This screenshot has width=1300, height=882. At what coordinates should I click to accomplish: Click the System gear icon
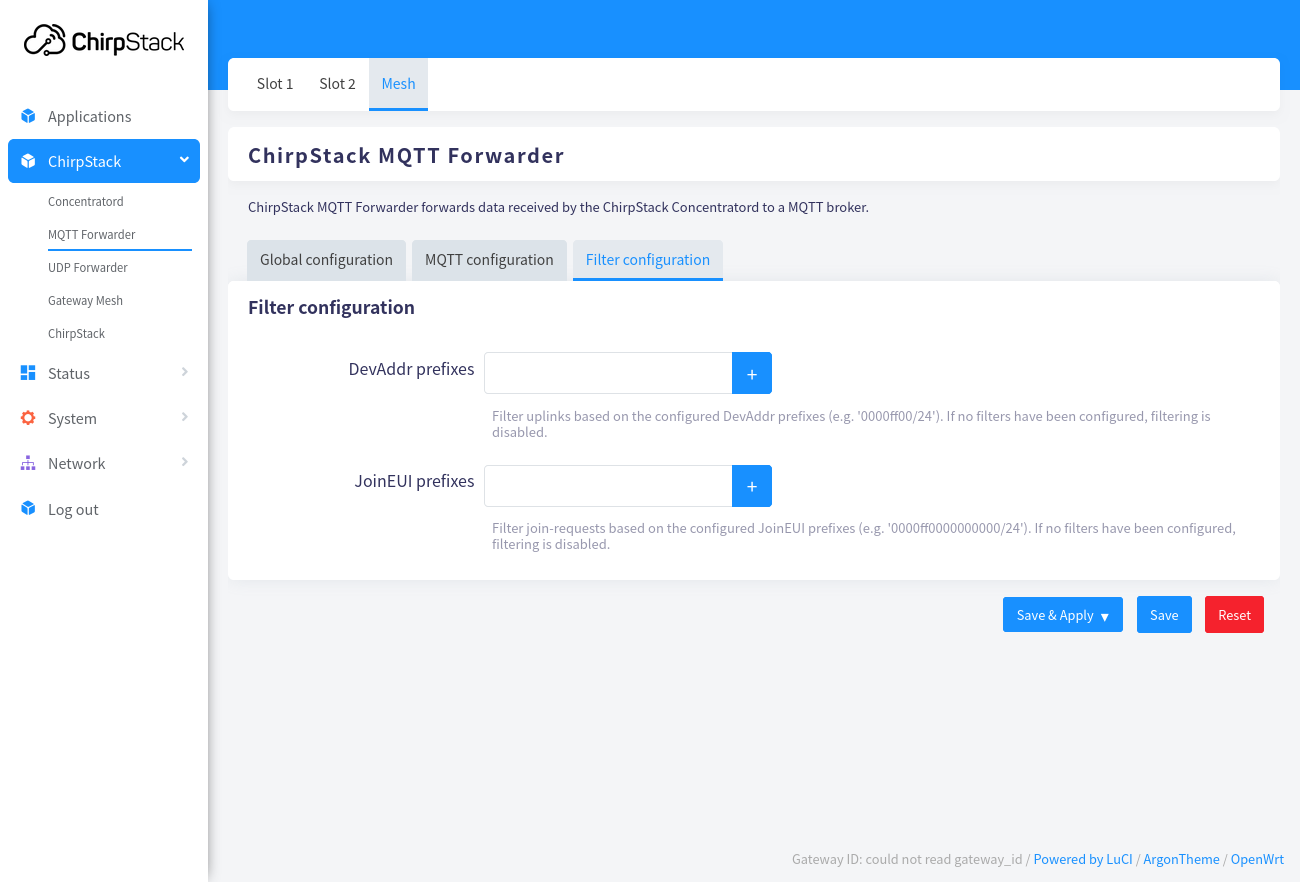coord(28,418)
